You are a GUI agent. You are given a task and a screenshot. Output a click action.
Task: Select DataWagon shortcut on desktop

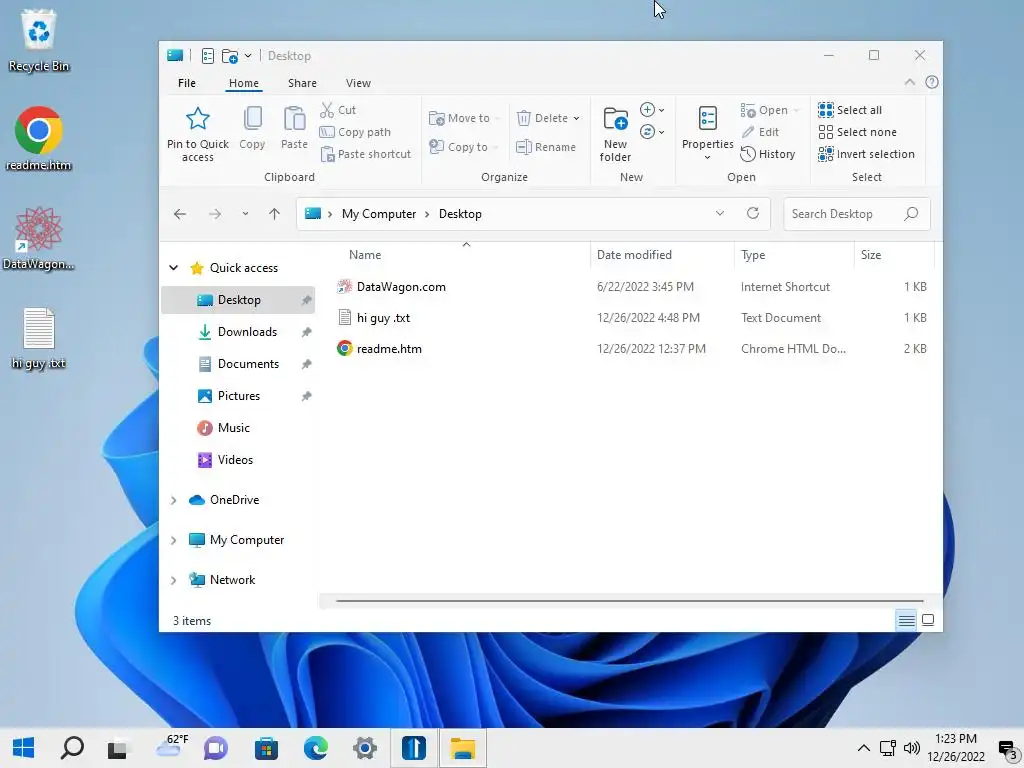tap(39, 238)
